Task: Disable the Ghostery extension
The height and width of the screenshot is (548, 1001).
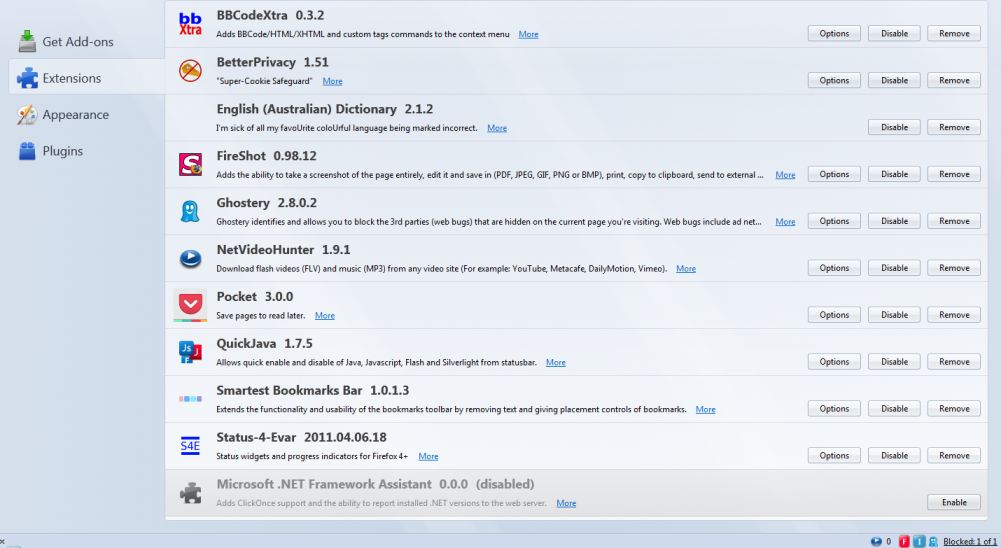Action: click(x=894, y=221)
